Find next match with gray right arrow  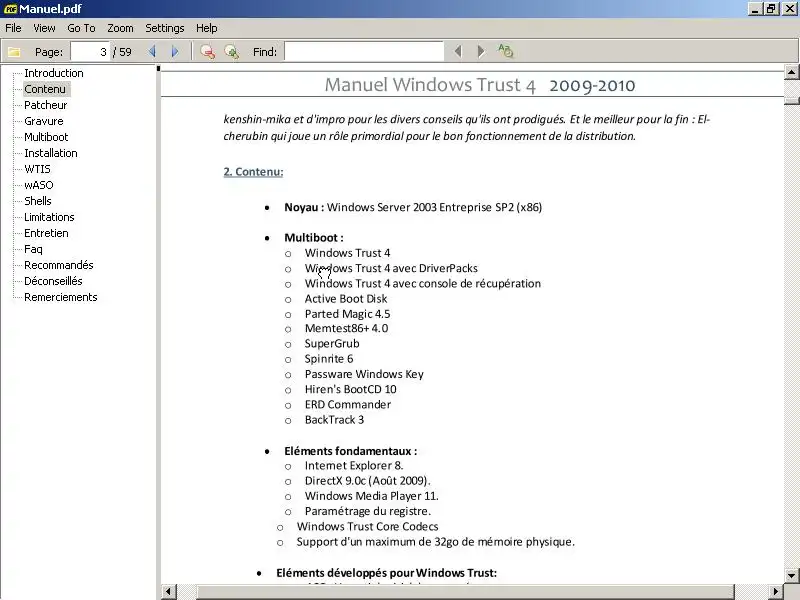click(x=481, y=52)
